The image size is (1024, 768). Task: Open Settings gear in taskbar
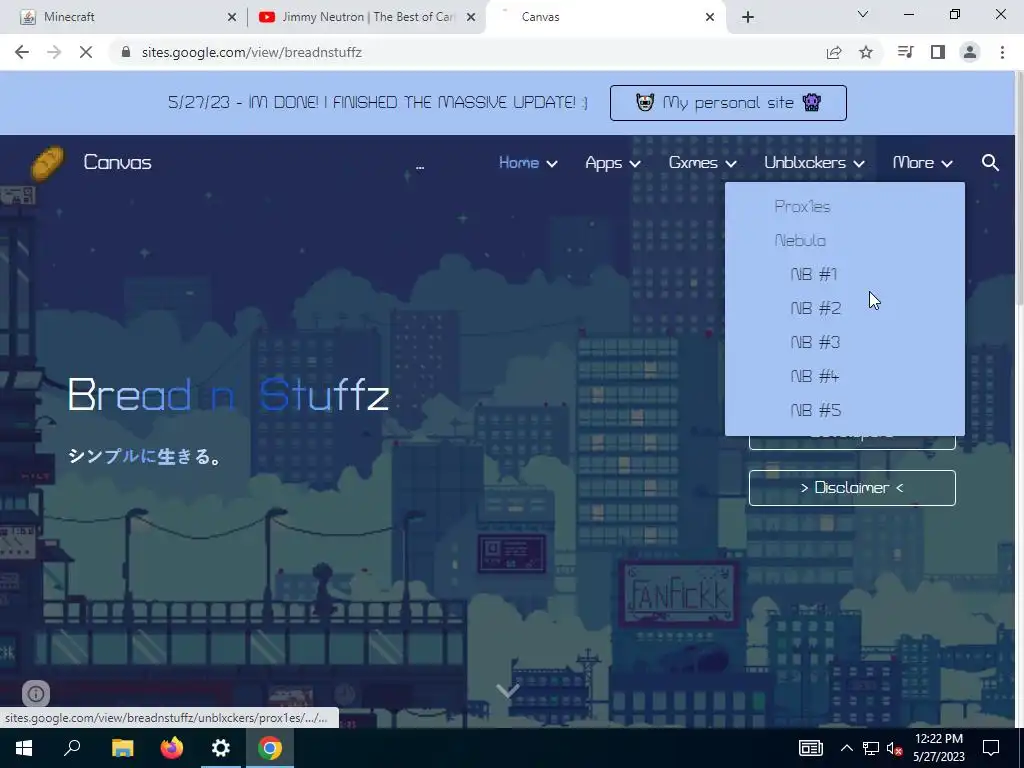221,748
